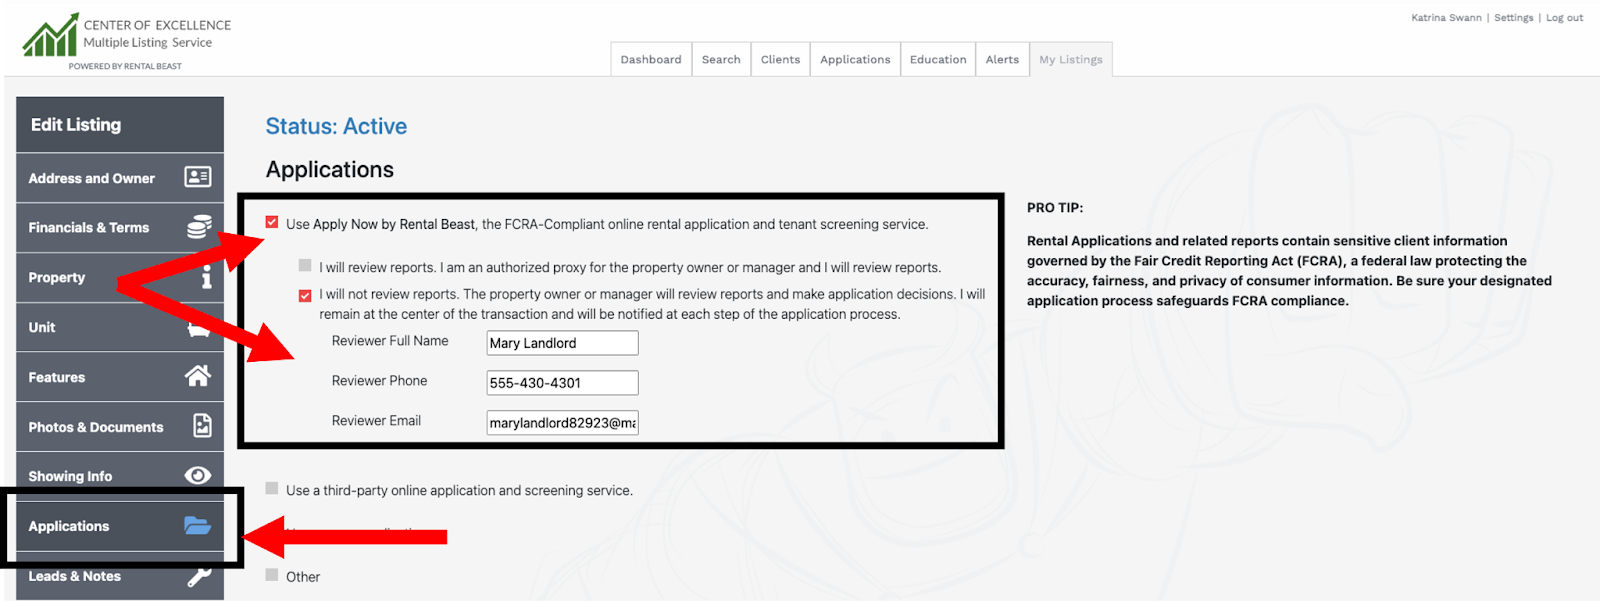This screenshot has width=1600, height=602.
Task: Click into the Reviewer Phone field
Action: 562,383
